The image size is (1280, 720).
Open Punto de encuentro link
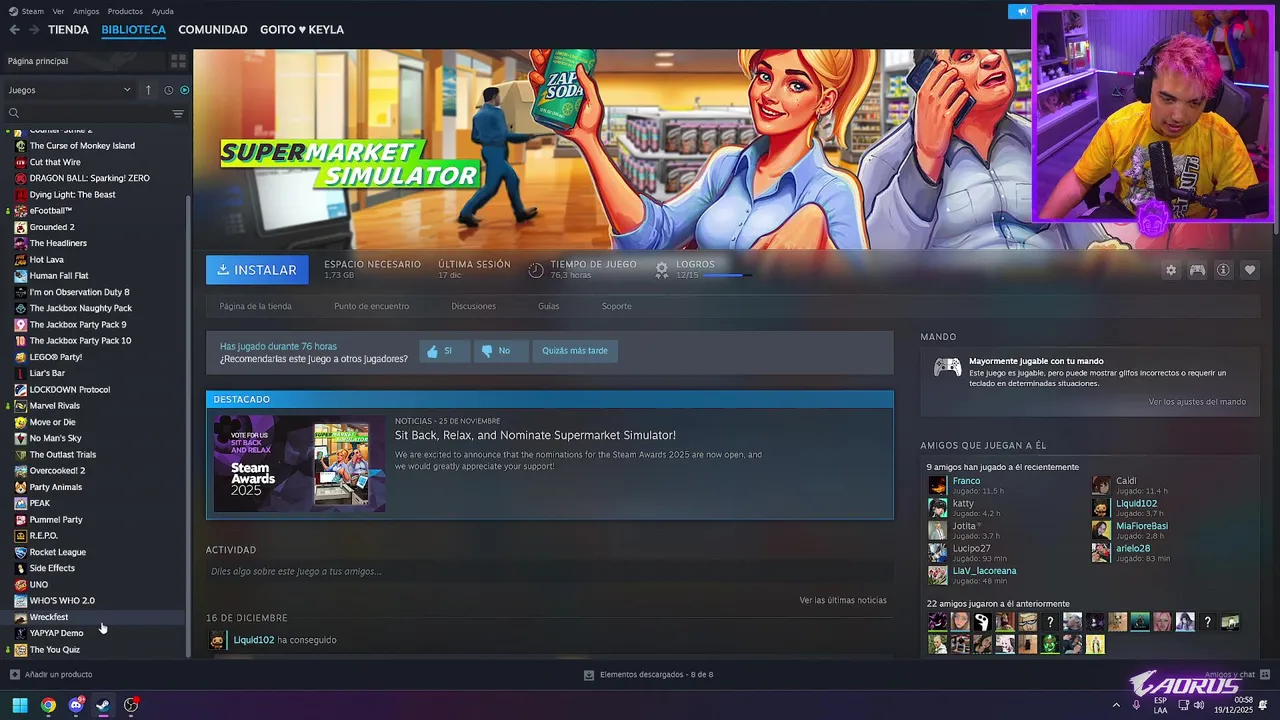372,306
